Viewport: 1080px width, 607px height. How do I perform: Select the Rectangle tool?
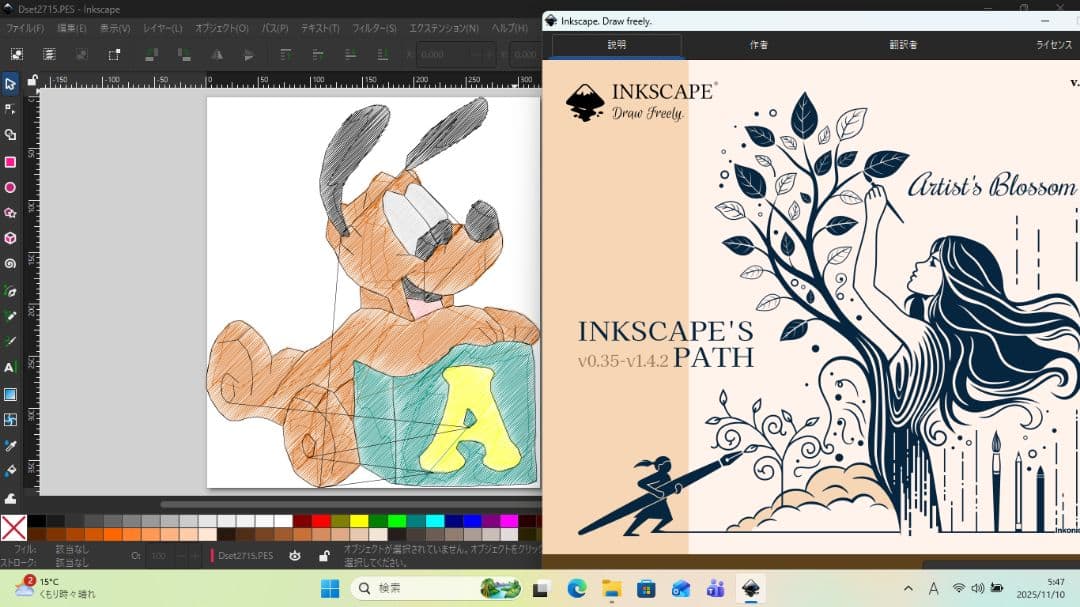coord(10,162)
